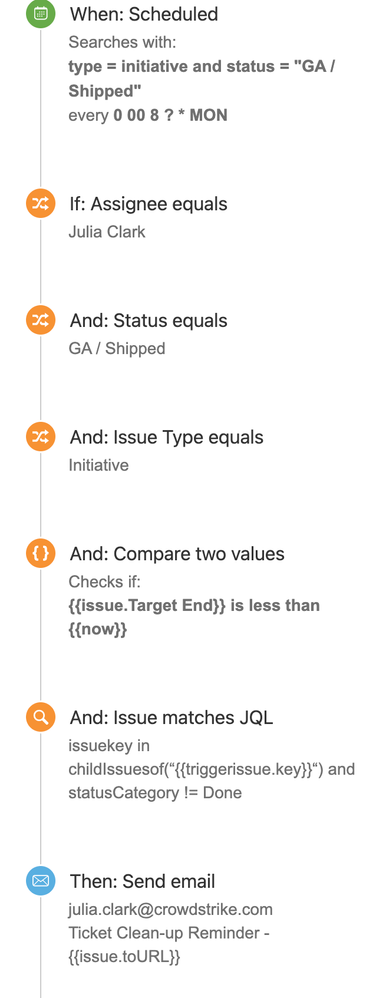Open the Then: Send email action

tap(143, 882)
